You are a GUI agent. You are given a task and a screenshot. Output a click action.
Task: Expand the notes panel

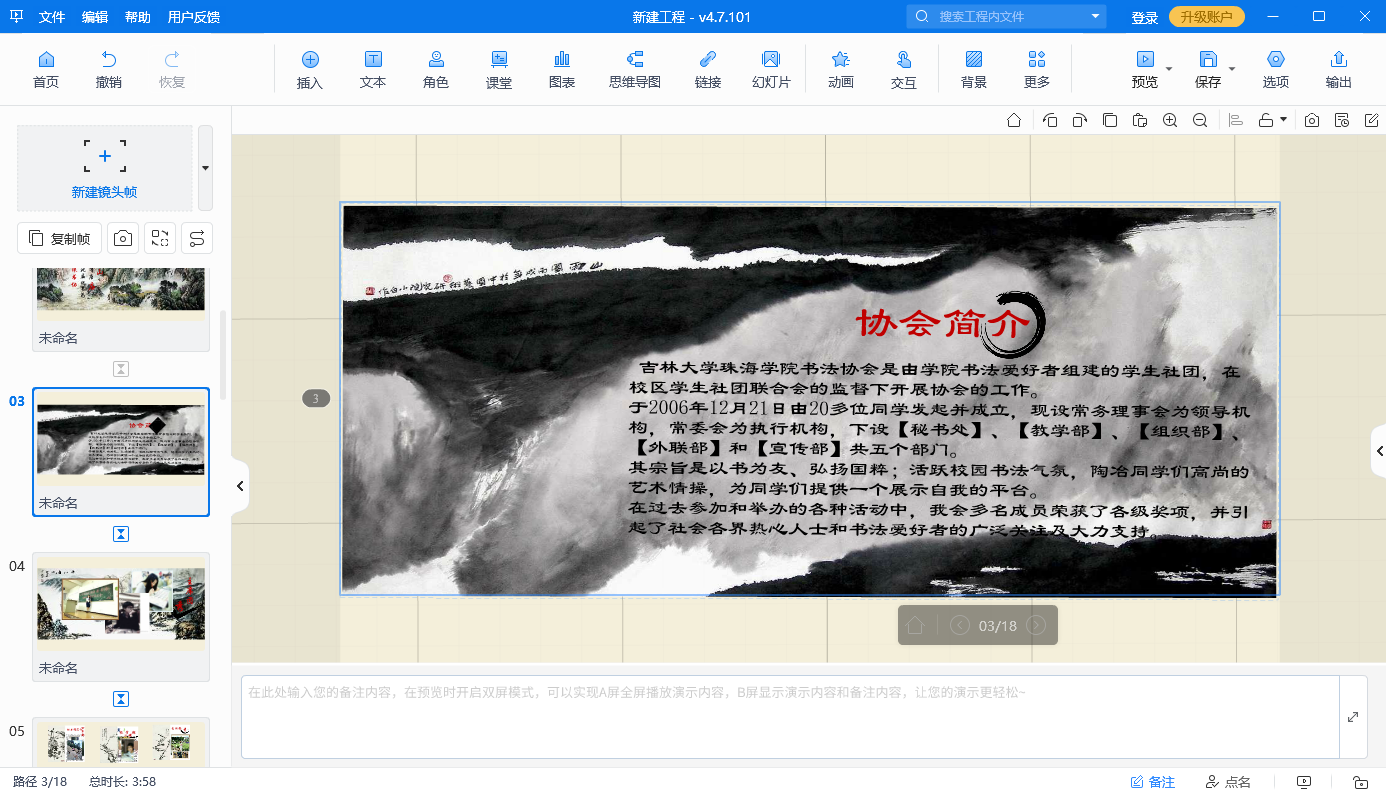[x=1353, y=717]
